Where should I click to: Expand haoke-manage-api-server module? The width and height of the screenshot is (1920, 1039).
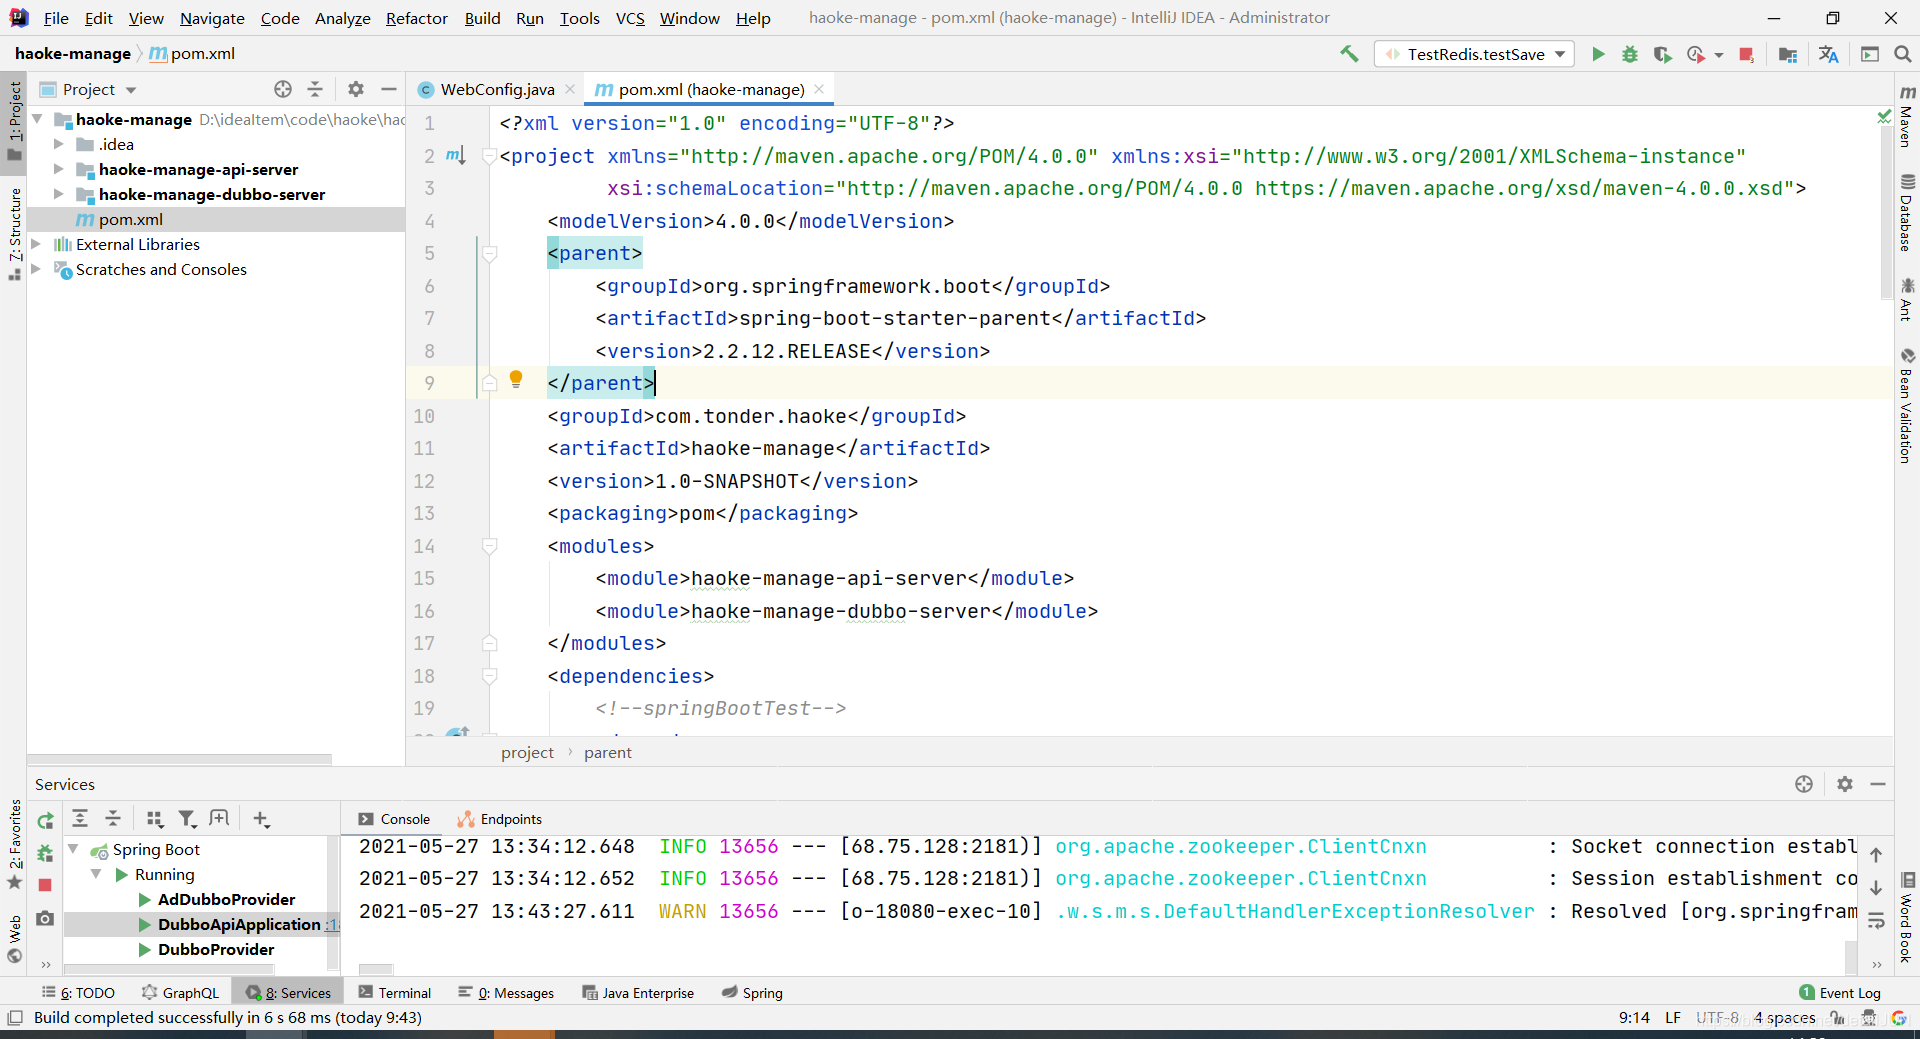59,169
